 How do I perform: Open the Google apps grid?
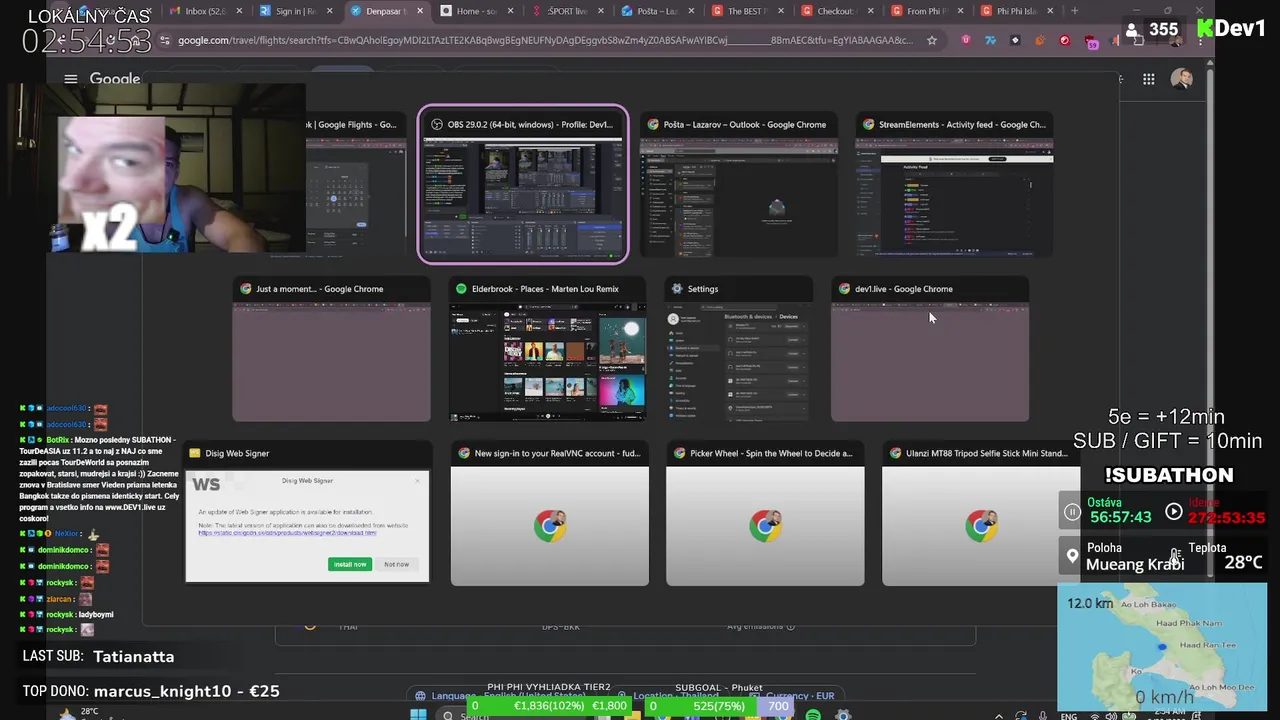(1149, 79)
